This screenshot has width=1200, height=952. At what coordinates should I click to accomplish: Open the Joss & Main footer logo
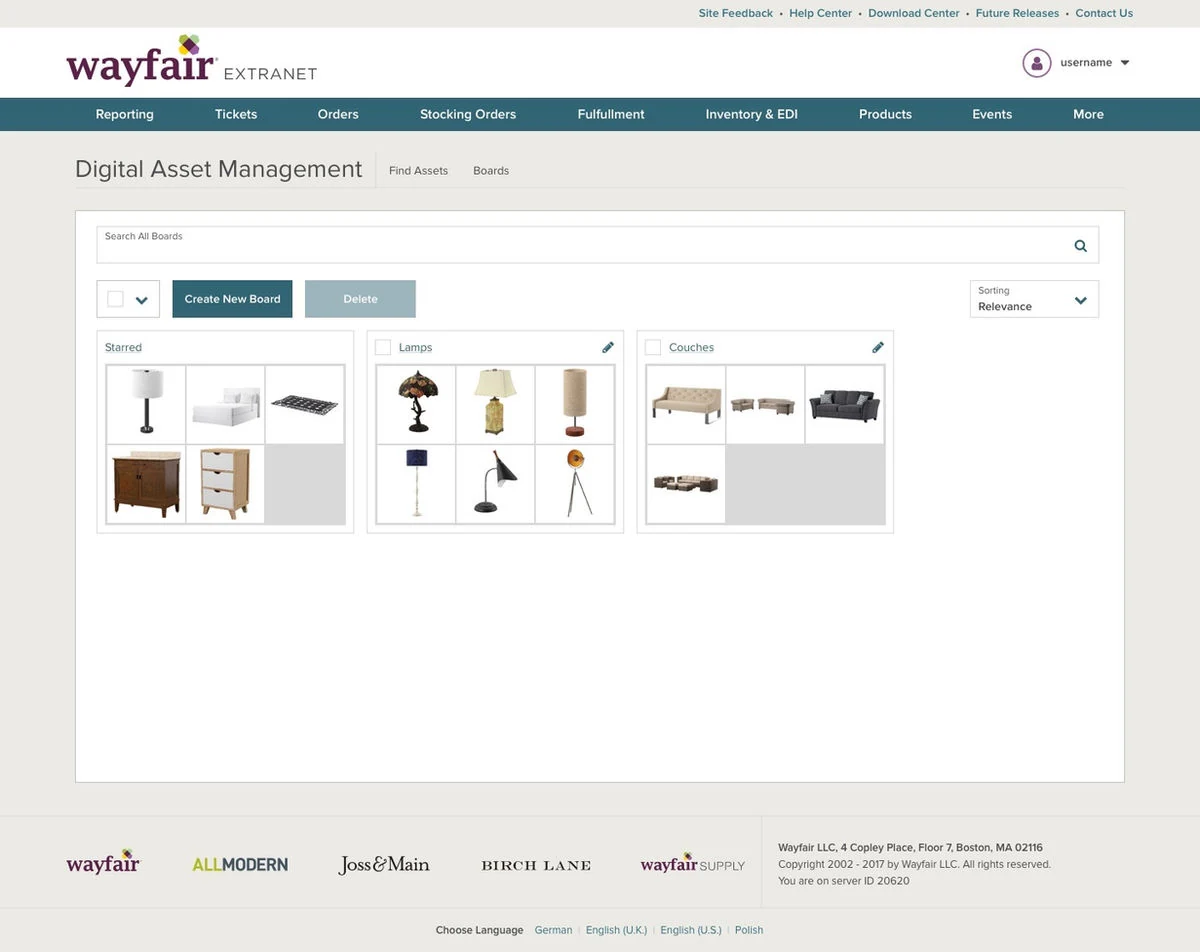point(384,865)
